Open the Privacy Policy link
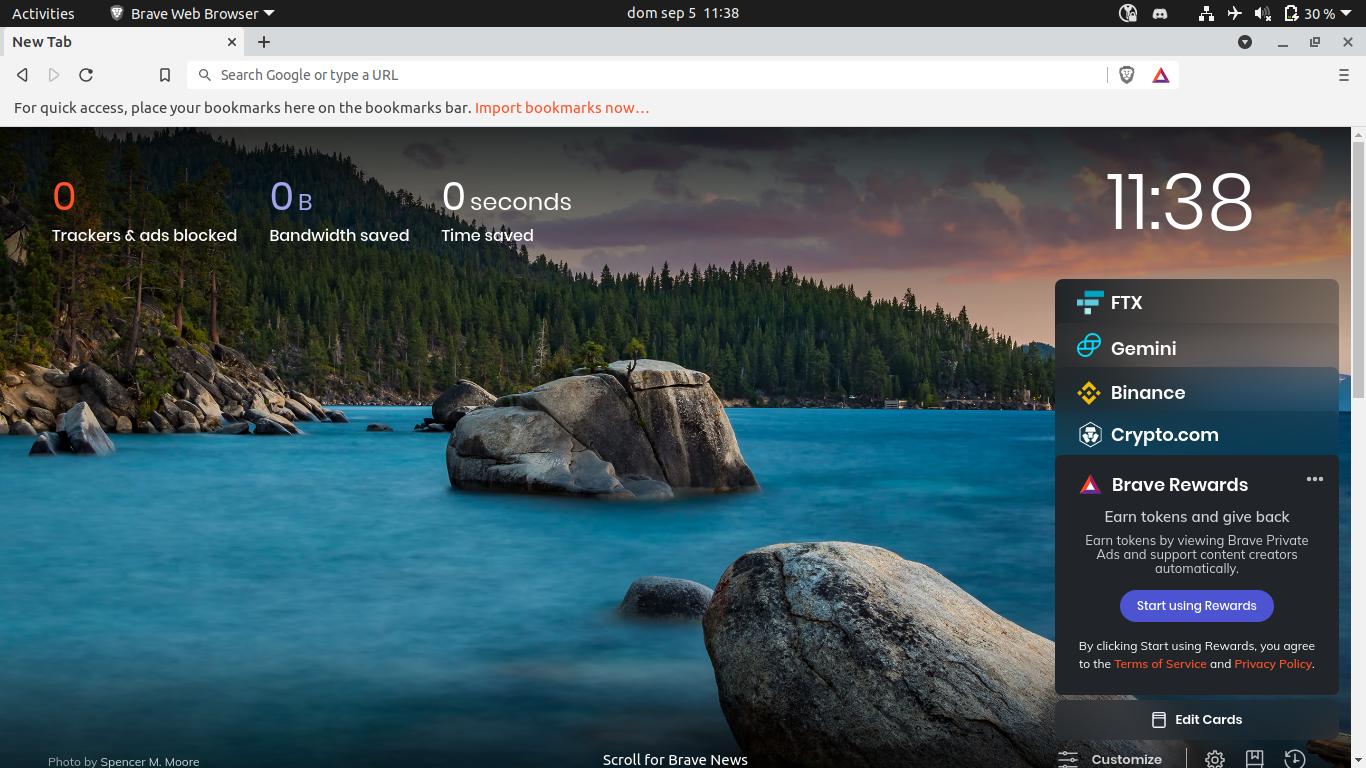Screen dimensions: 1366x768 coord(1272,664)
